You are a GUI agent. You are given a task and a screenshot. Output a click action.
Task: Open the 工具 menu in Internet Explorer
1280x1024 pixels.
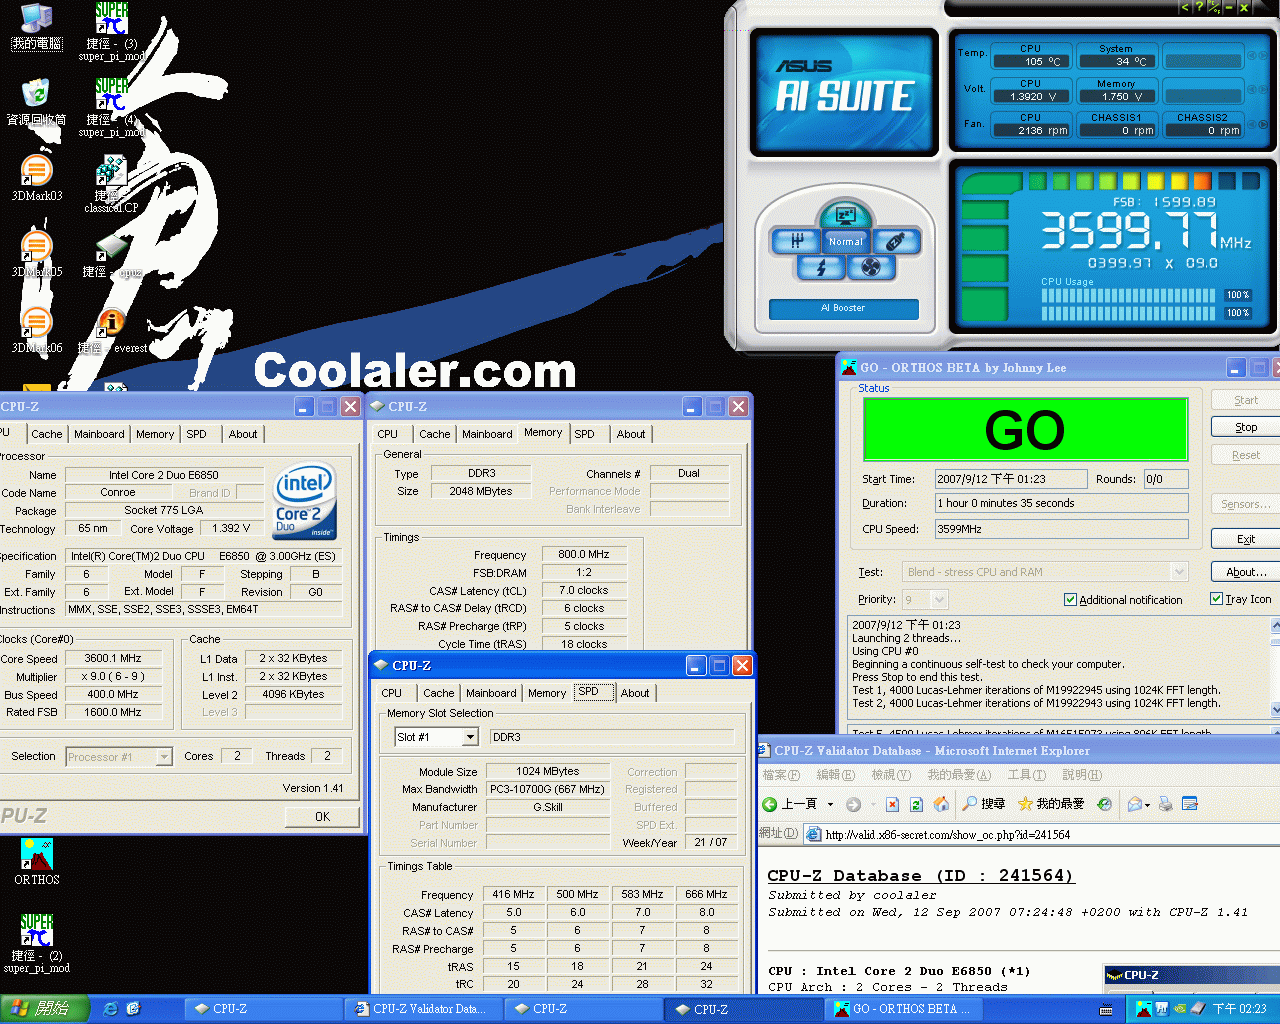point(1026,775)
